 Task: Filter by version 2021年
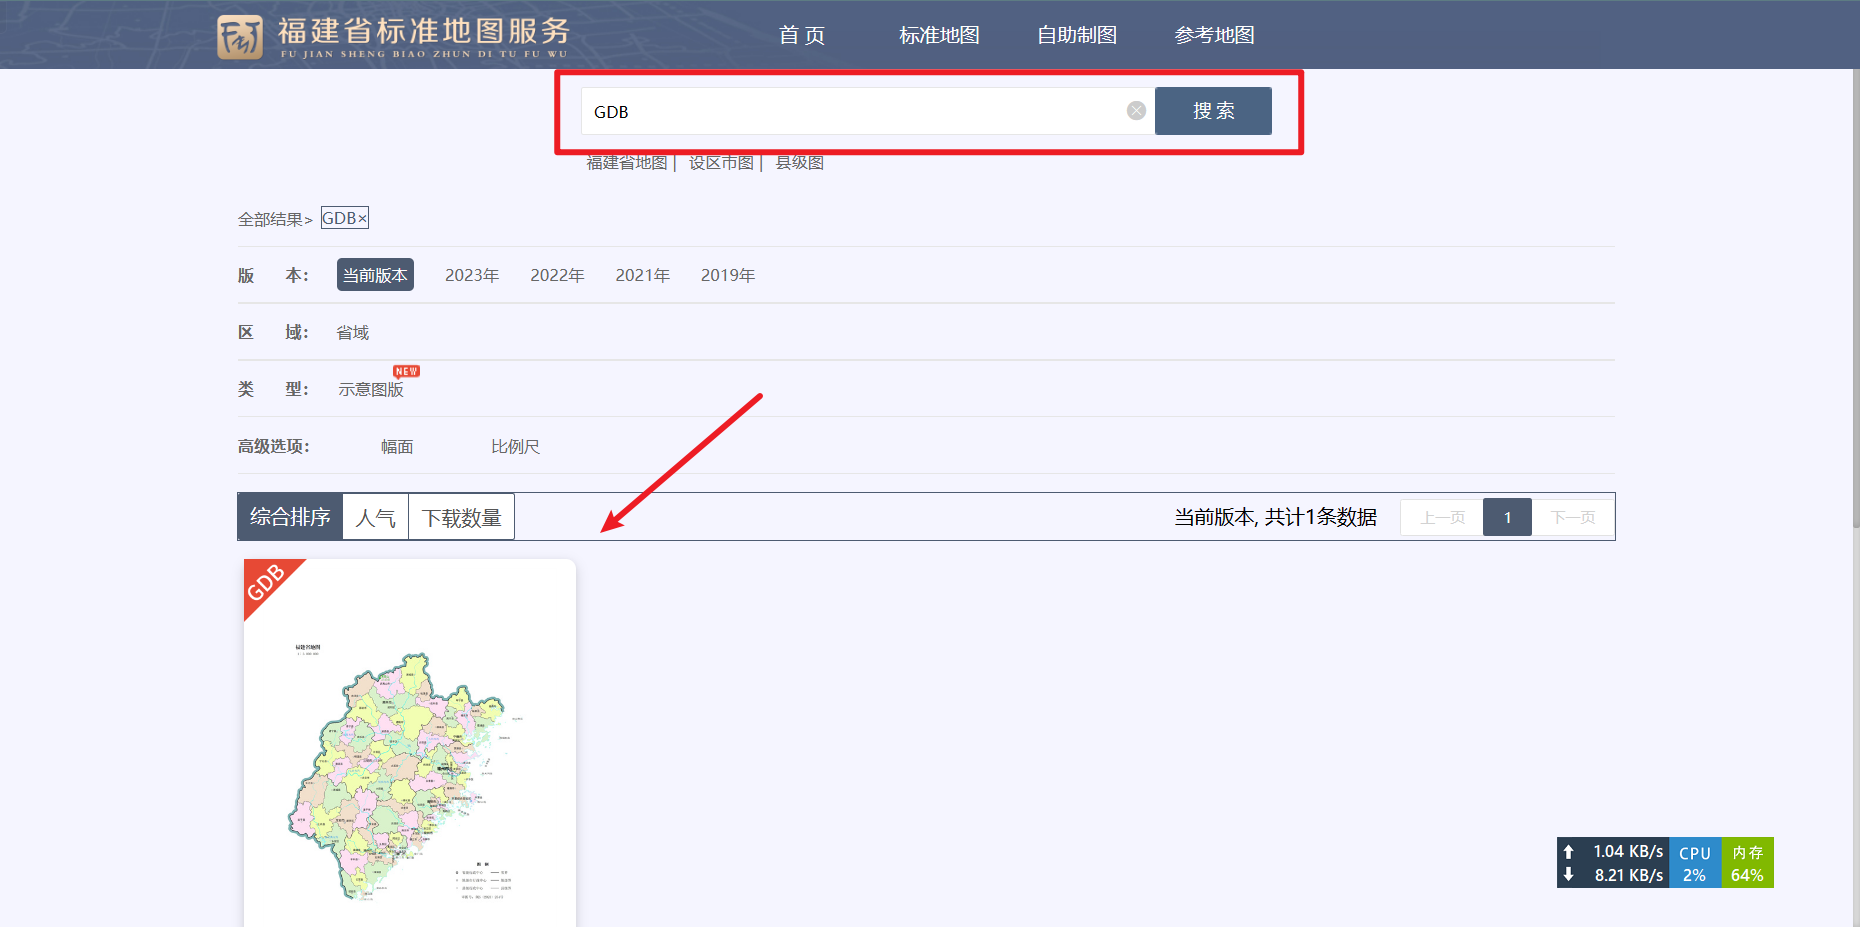(642, 275)
